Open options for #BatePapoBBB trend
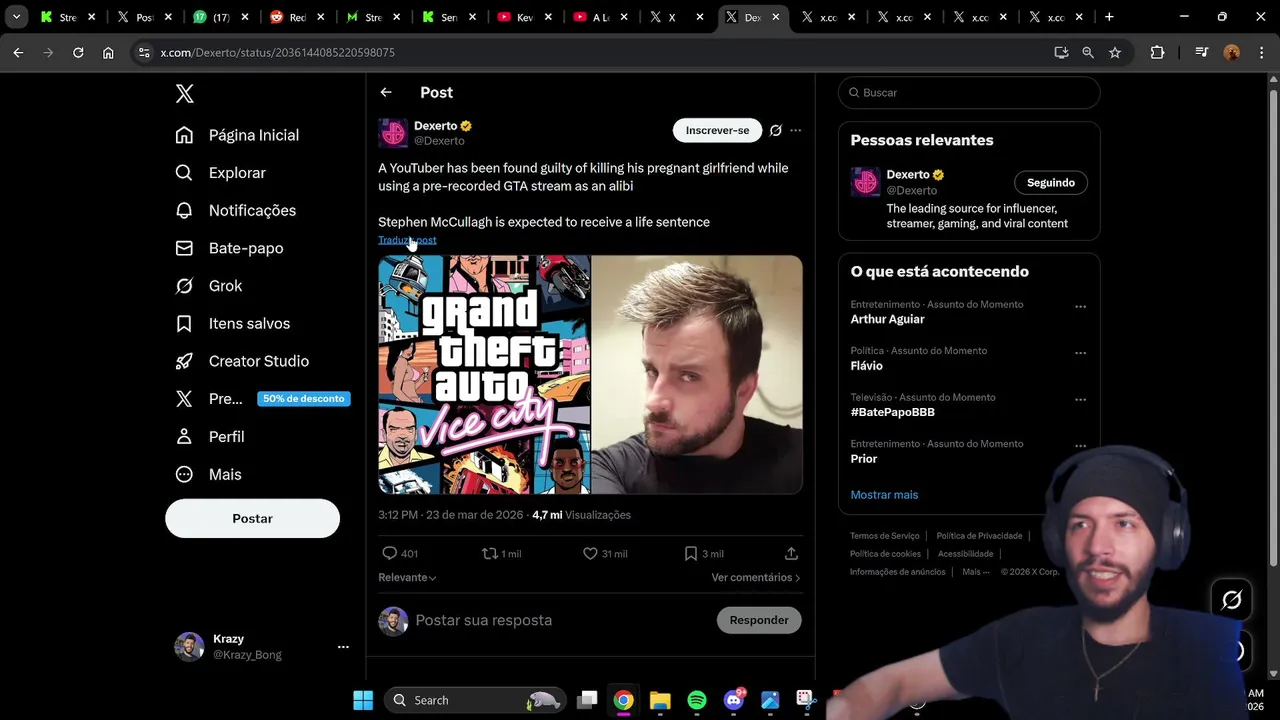The width and height of the screenshot is (1280, 720). click(1080, 400)
